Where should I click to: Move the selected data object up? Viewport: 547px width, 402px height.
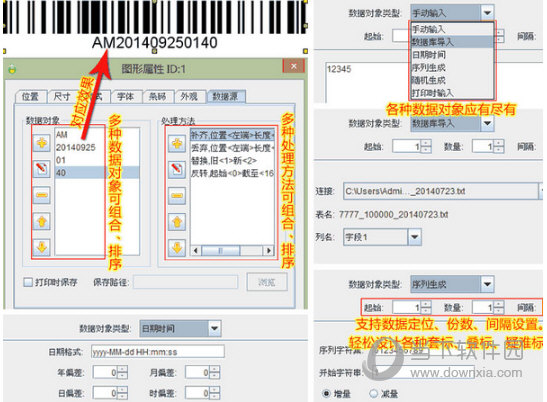point(42,221)
